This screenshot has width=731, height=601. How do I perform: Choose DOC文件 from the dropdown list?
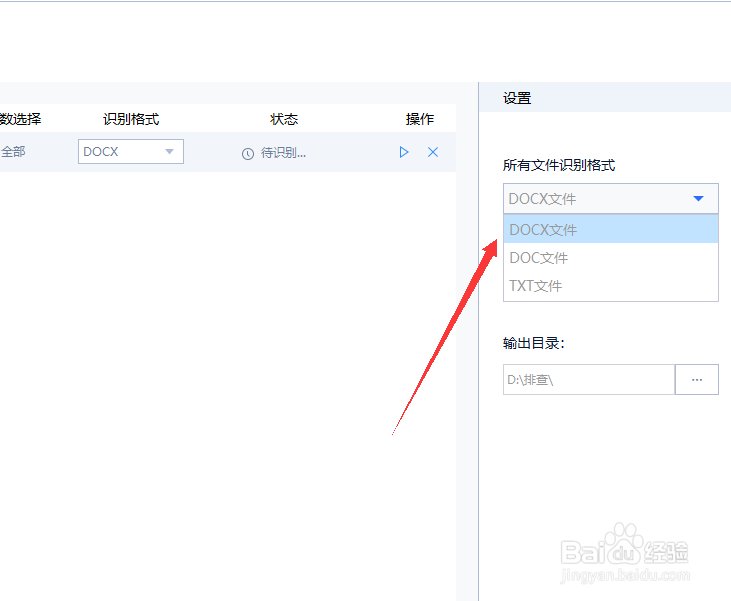pyautogui.click(x=611, y=257)
